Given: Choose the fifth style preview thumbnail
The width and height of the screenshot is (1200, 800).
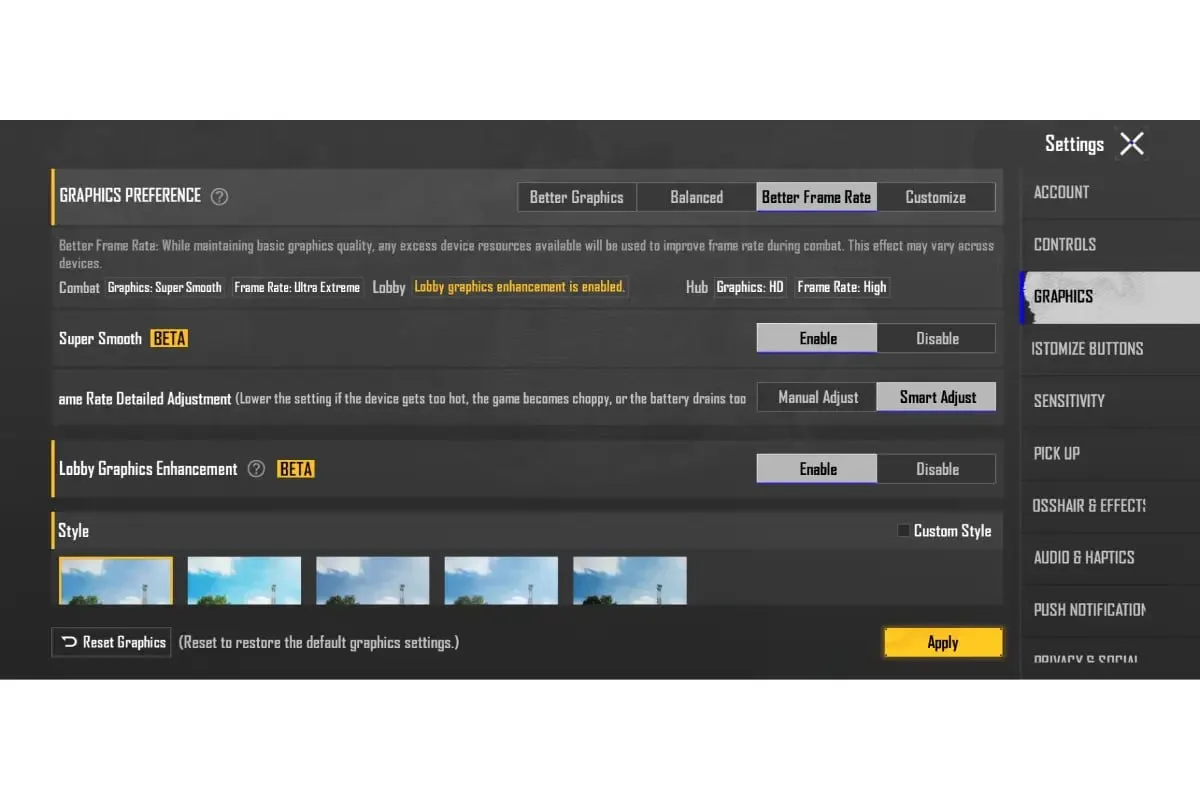Looking at the screenshot, I should click(630, 581).
